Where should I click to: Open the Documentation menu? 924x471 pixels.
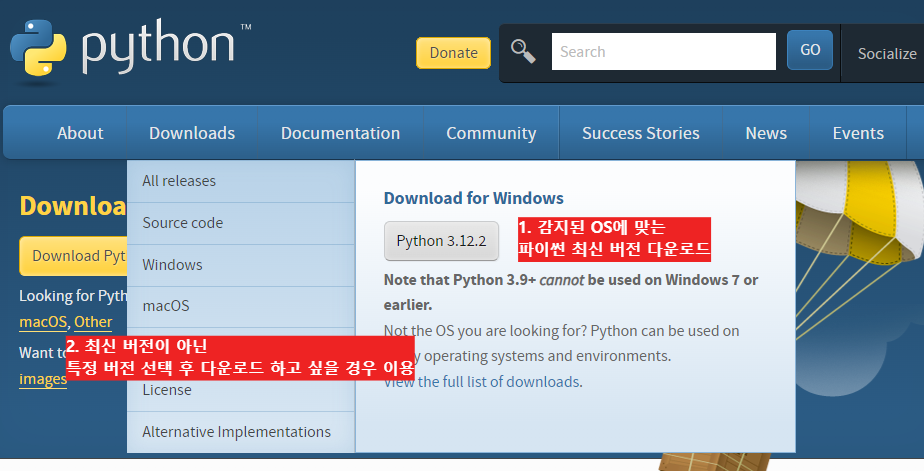[x=340, y=133]
